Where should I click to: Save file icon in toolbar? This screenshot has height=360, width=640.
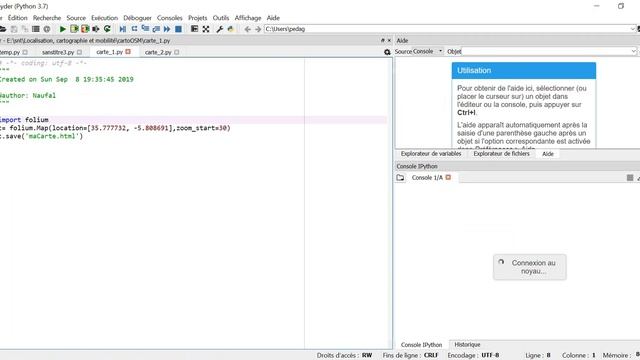14,29
